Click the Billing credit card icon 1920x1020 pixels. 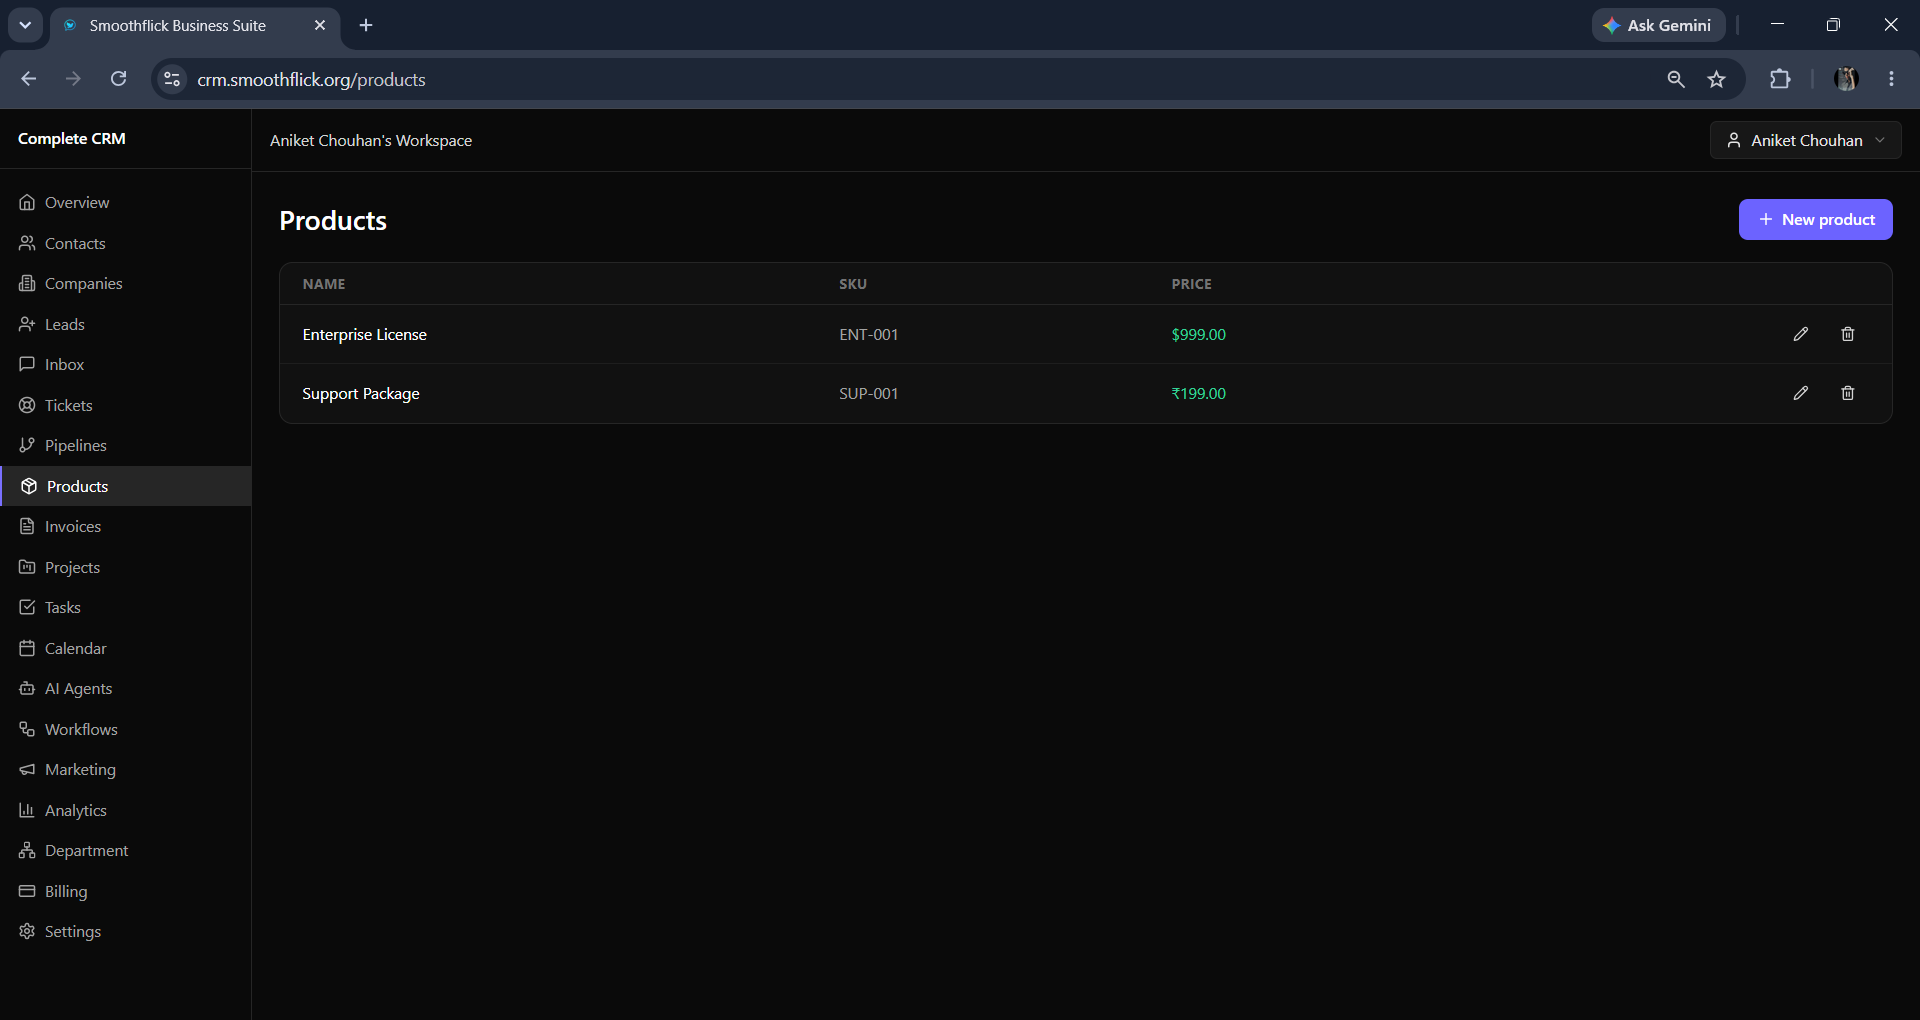tap(27, 891)
